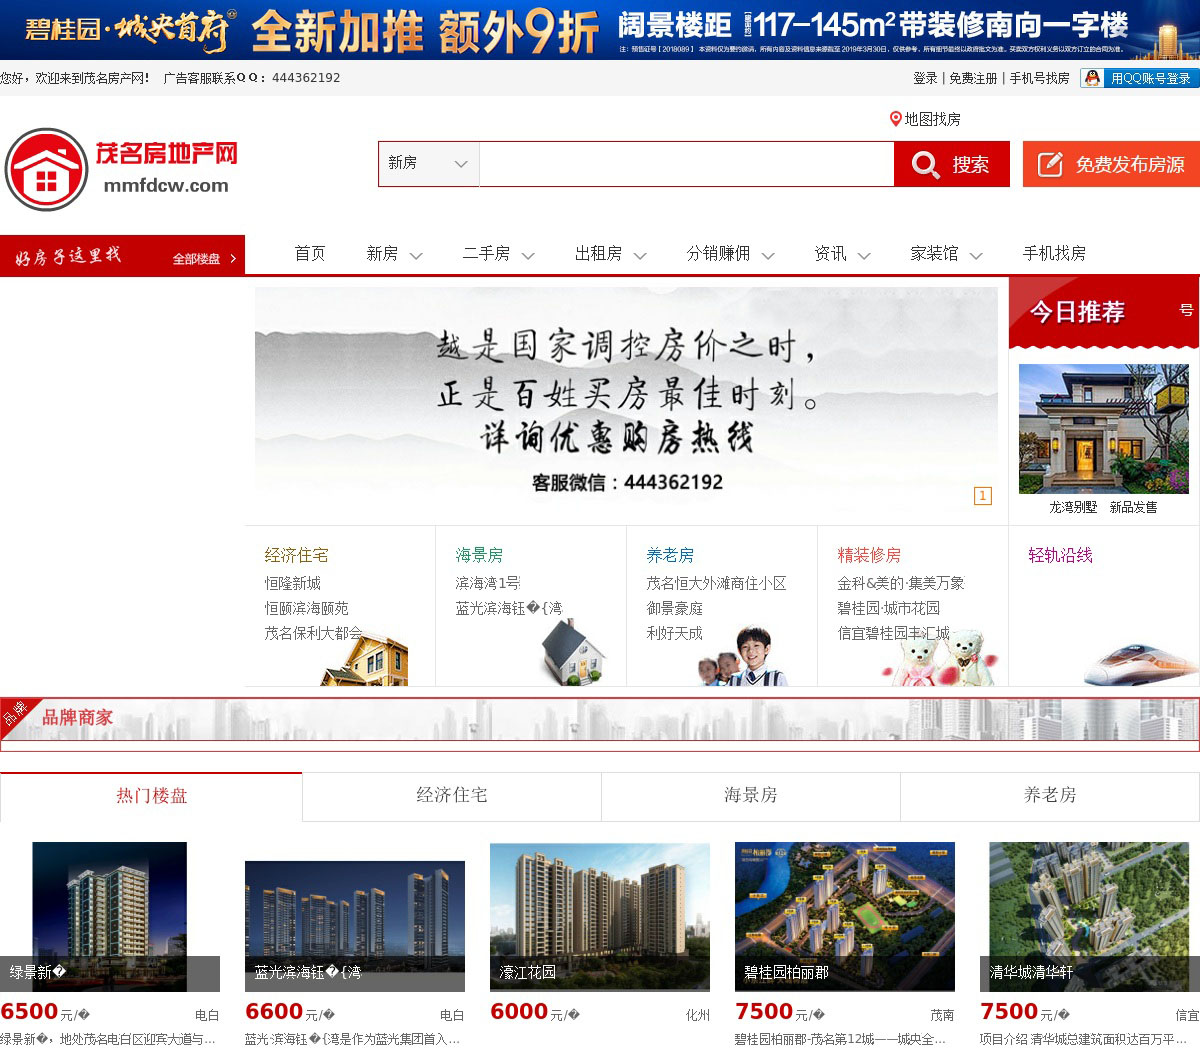Screen dimensions: 1200x1063
Task: Click 海景房 category heading in banner row
Action: [479, 555]
